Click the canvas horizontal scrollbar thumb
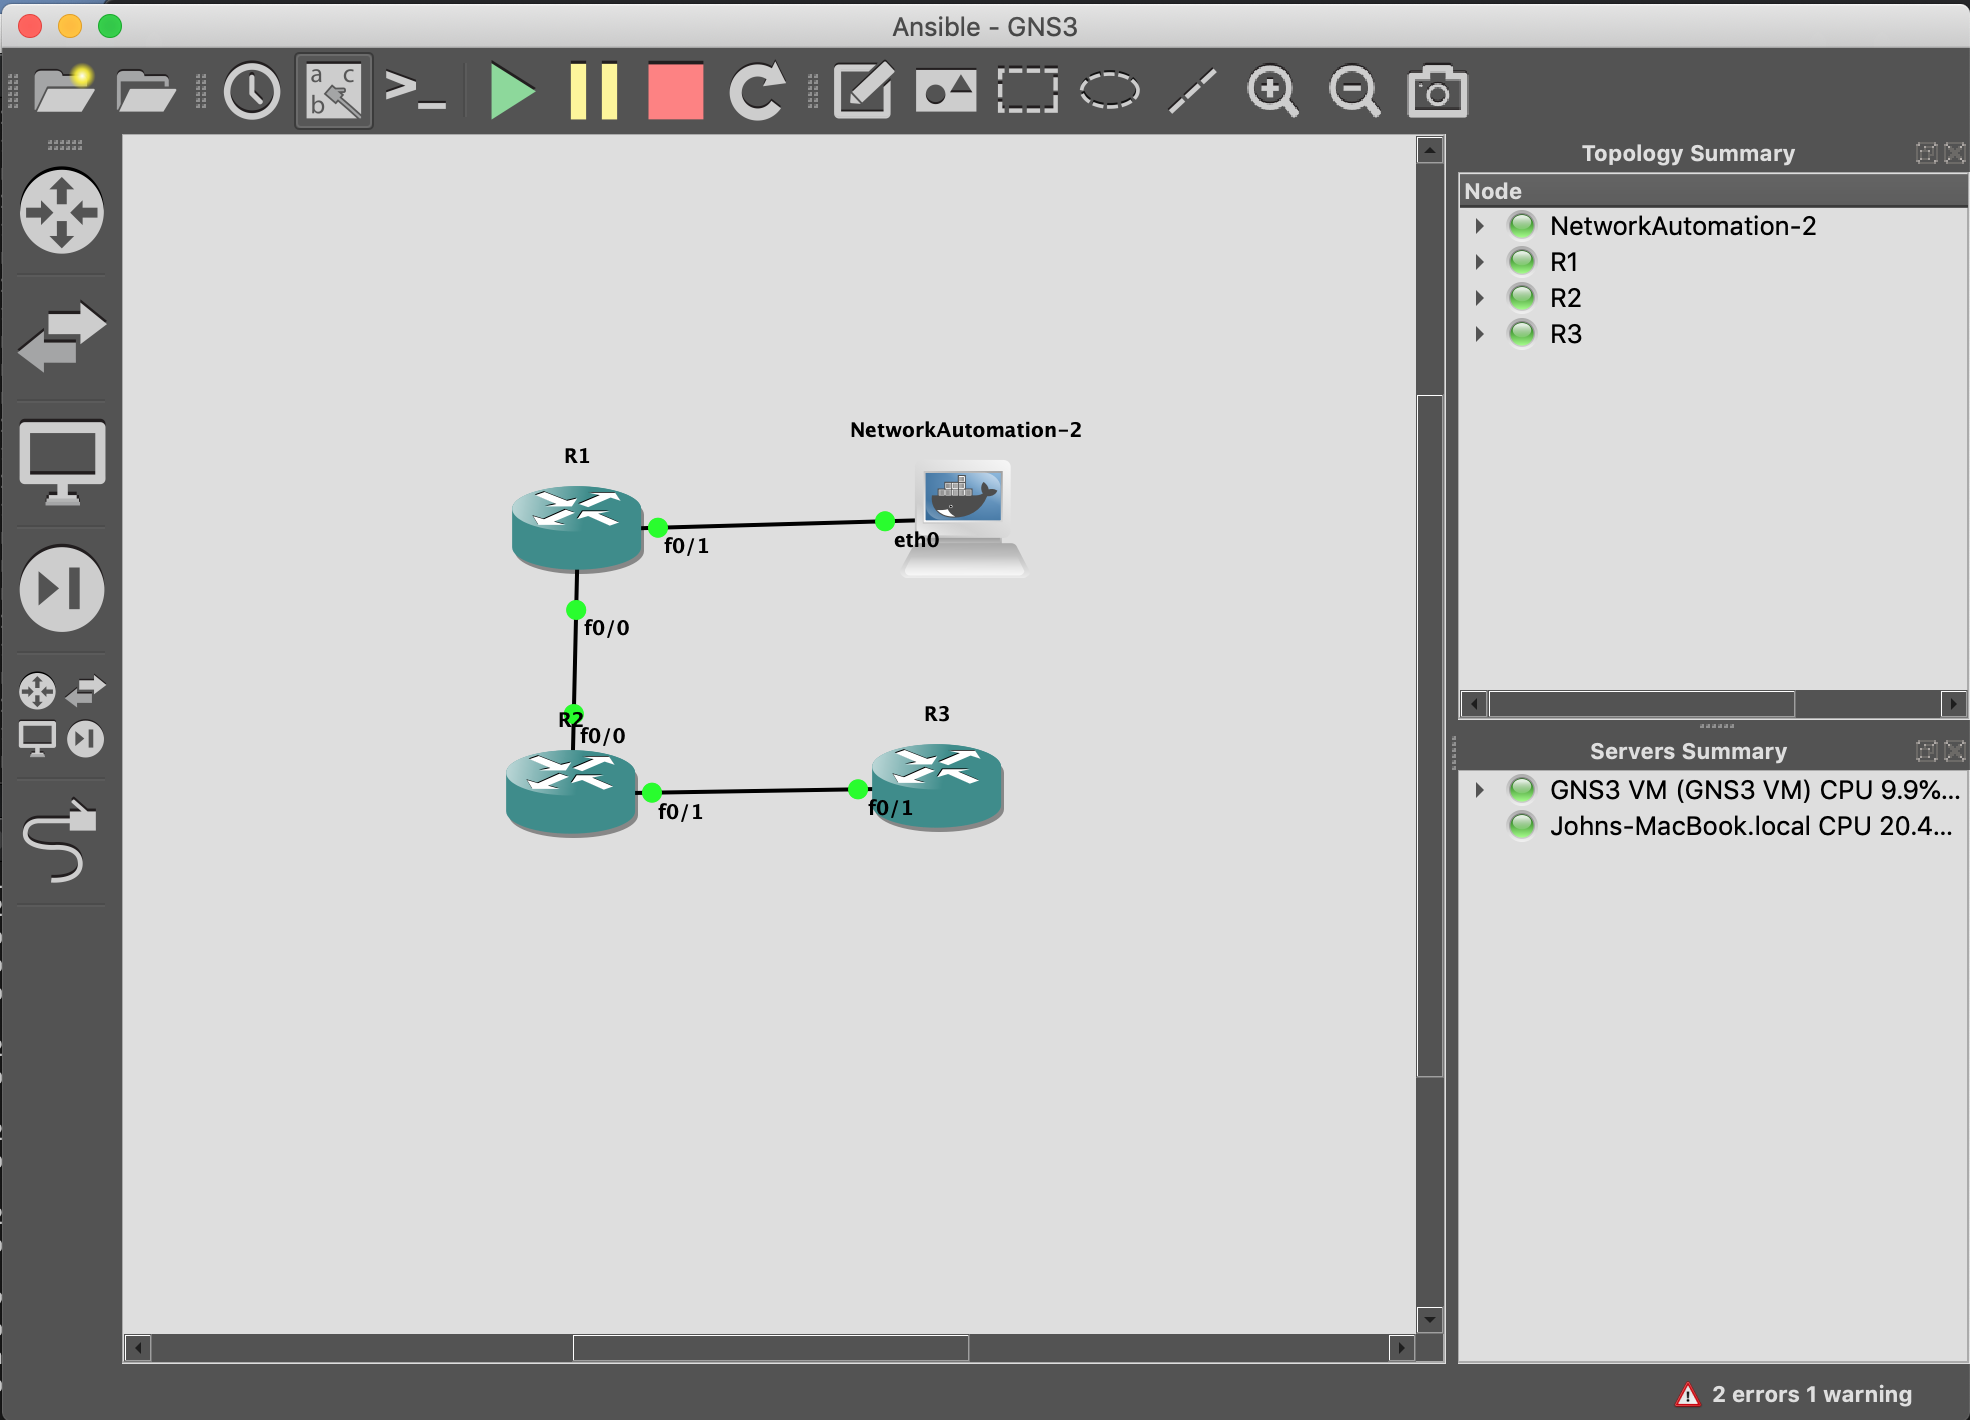 (770, 1348)
